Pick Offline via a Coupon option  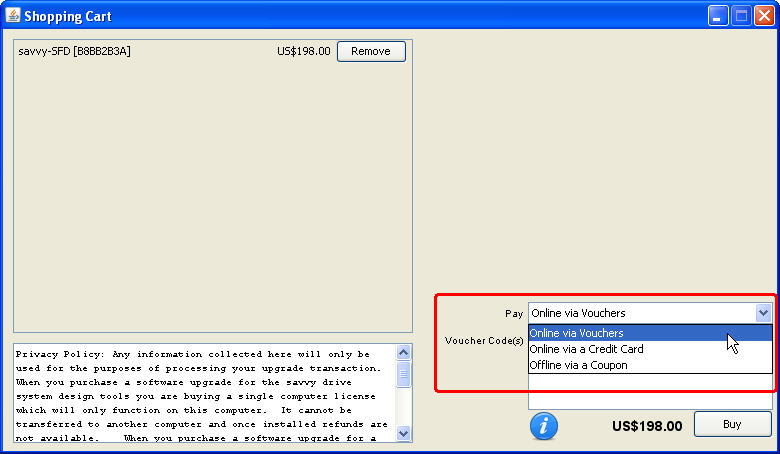(x=650, y=365)
